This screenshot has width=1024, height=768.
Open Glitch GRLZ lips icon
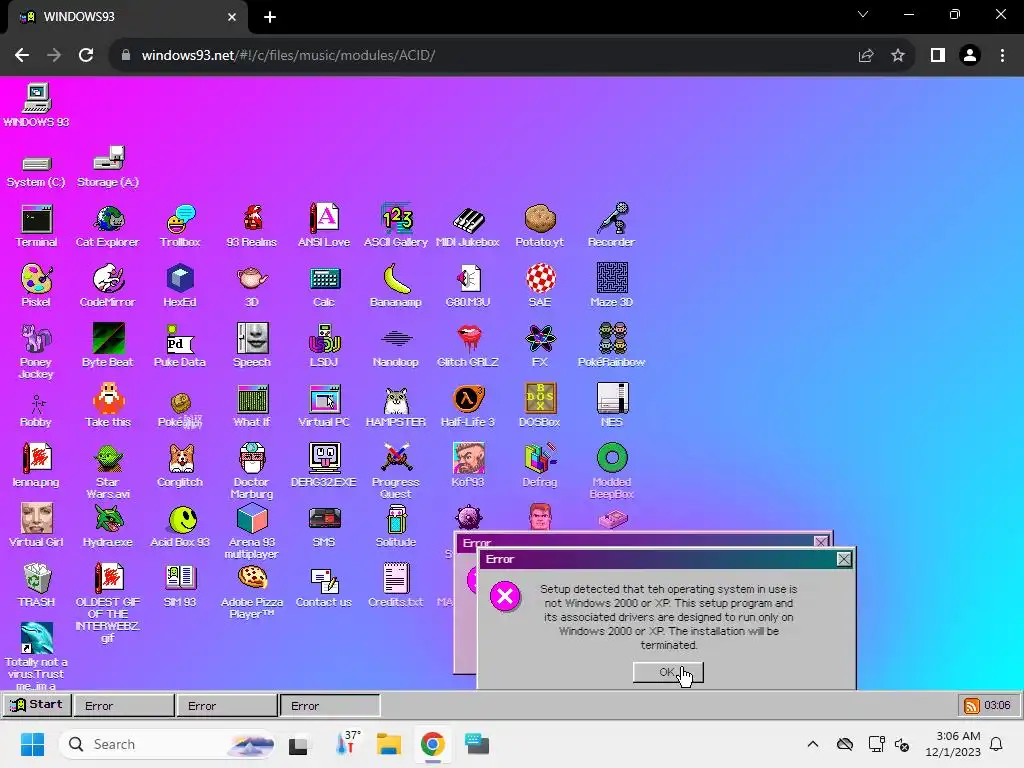coord(468,345)
